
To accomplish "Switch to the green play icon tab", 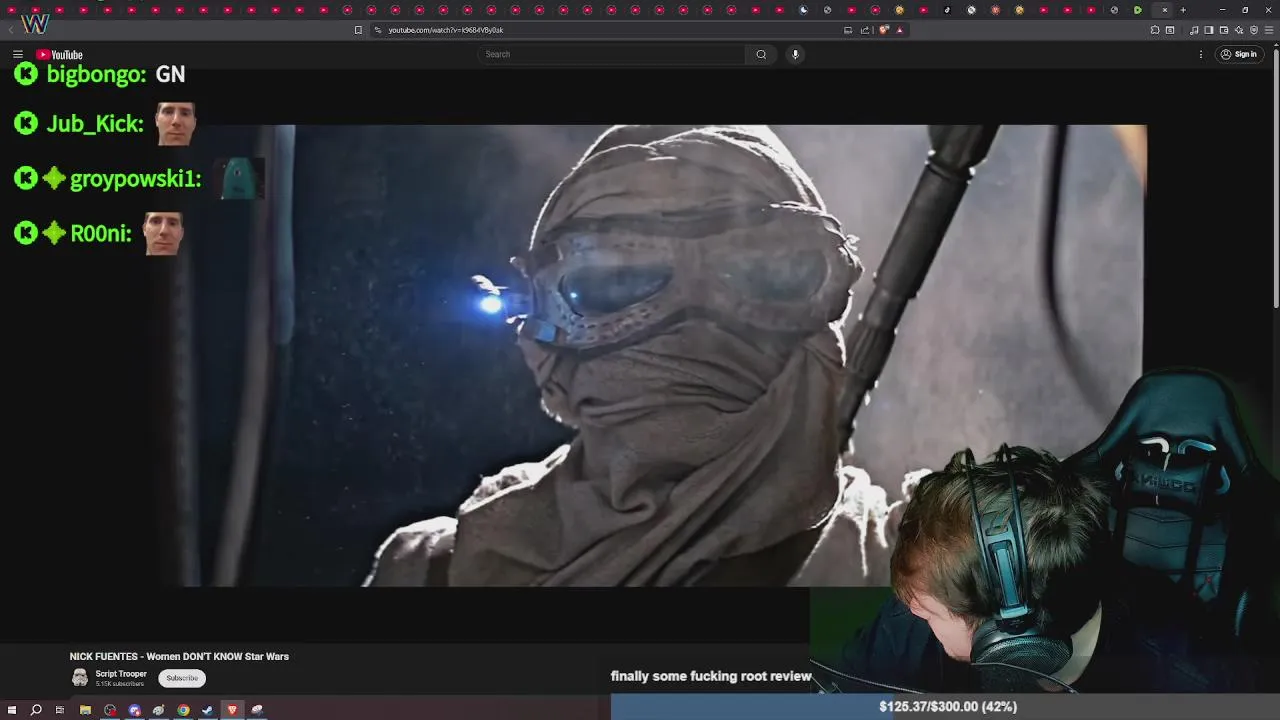I will (1138, 10).
